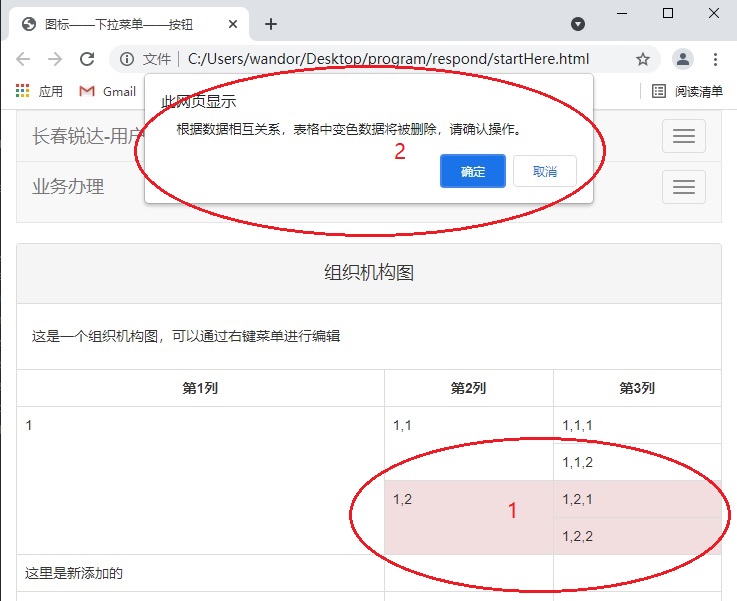Confirm deletion with the 确定 button
737x601 pixels.
pyautogui.click(x=473, y=171)
